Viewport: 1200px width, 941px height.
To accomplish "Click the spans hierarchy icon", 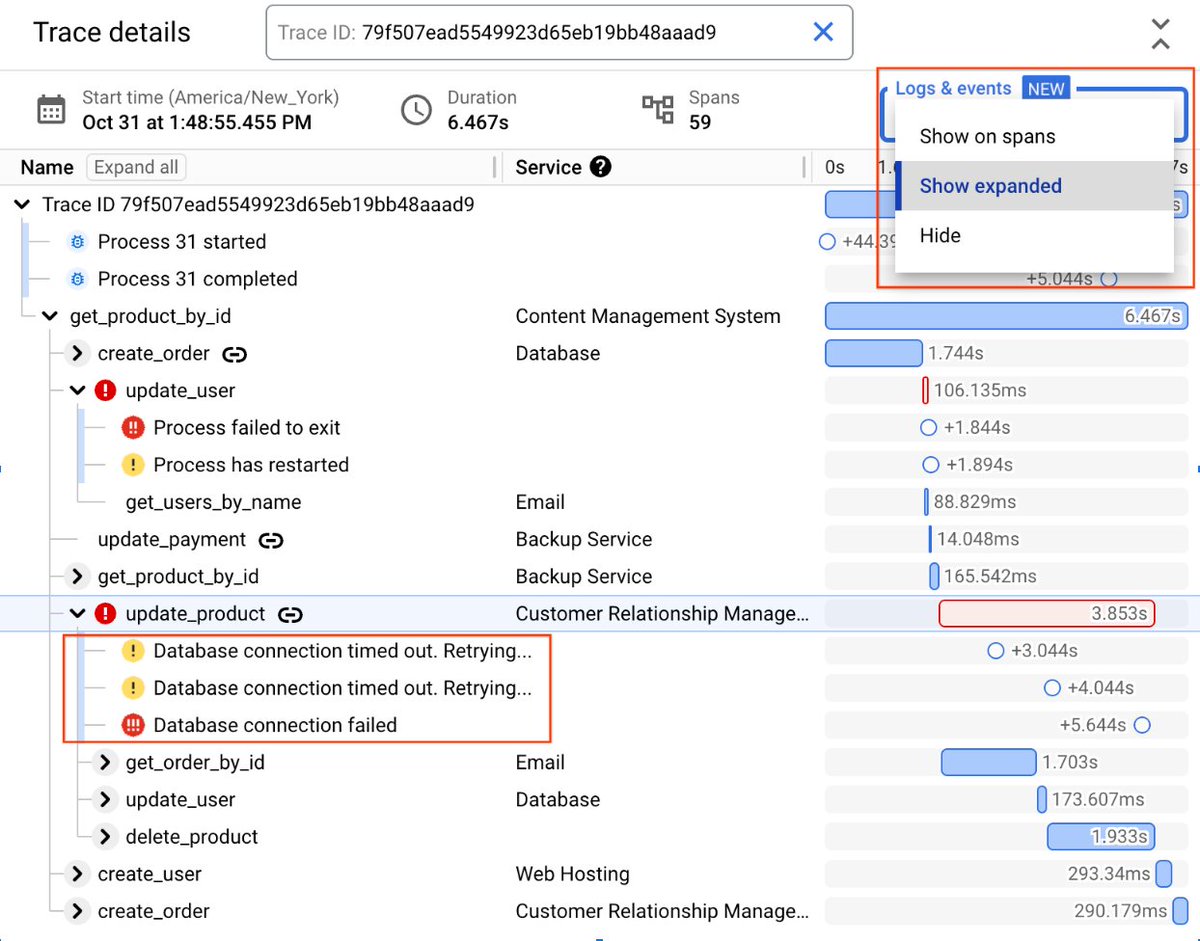I will [x=657, y=110].
